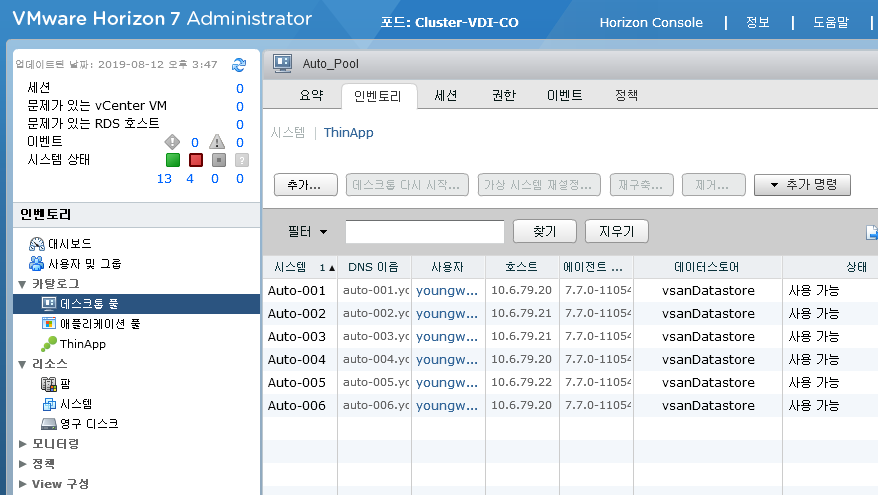The height and width of the screenshot is (495, 878).
Task: Click the 데스크톱 다시 시작... button
Action: coord(407,185)
